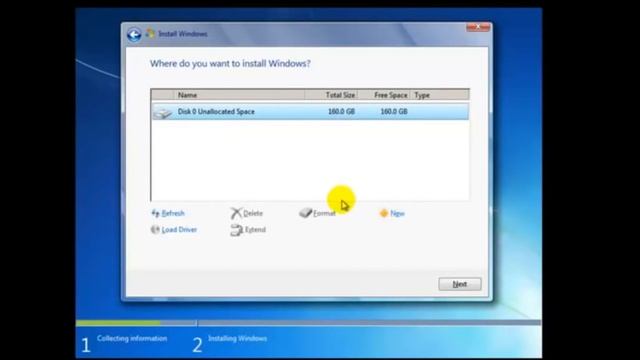Click the Windows setup icon in title bar
640x360 pixels.
point(150,33)
